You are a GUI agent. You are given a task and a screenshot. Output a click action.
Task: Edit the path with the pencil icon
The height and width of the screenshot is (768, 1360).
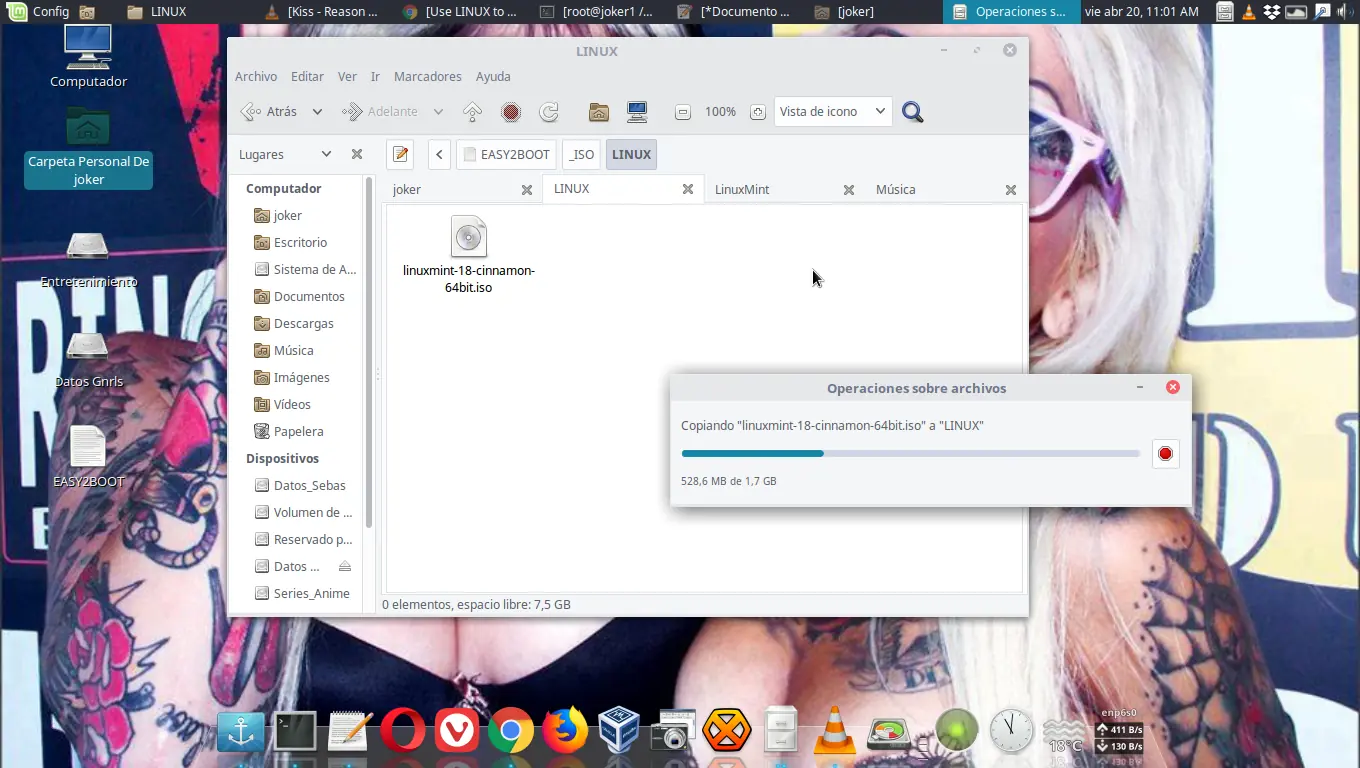[400, 154]
